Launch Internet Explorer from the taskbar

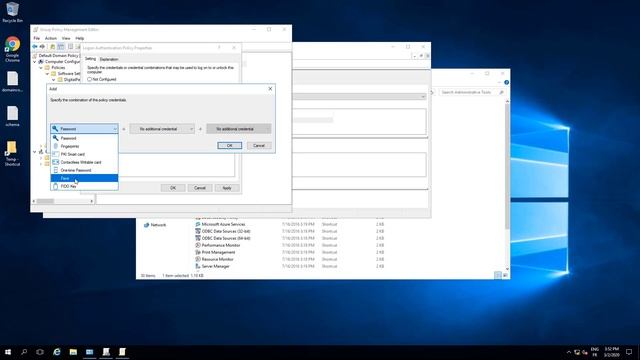(x=57, y=352)
